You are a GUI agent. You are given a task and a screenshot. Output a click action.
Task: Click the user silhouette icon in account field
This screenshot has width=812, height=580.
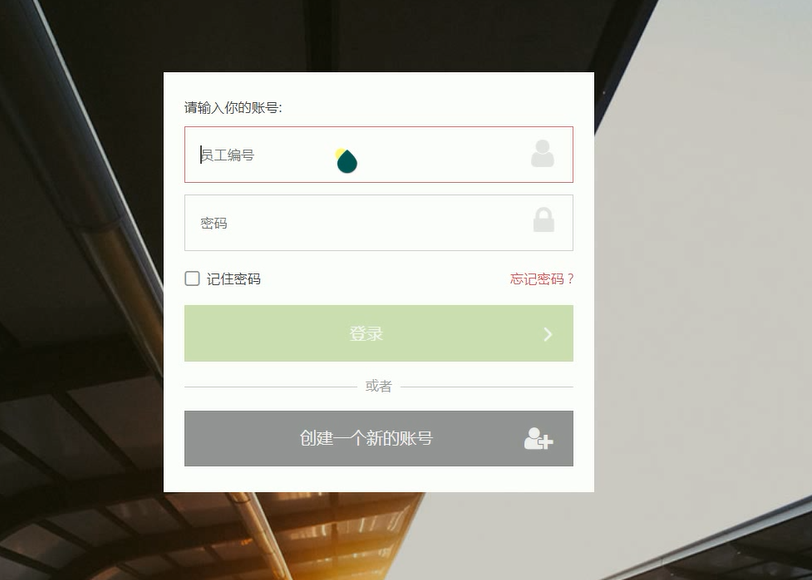click(x=542, y=153)
